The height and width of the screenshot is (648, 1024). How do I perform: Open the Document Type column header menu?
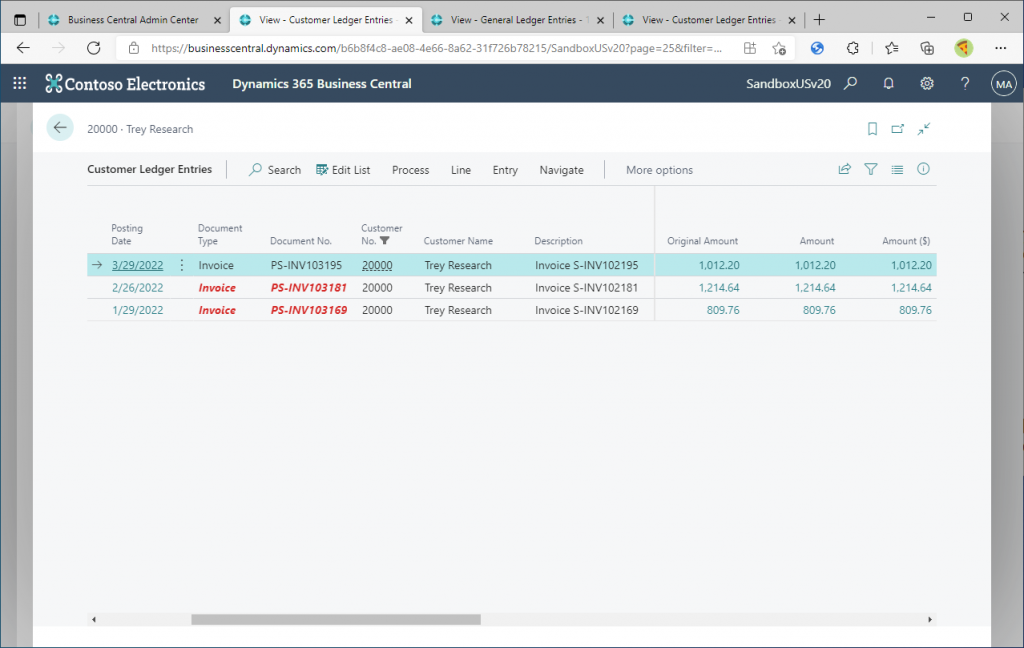pos(219,234)
